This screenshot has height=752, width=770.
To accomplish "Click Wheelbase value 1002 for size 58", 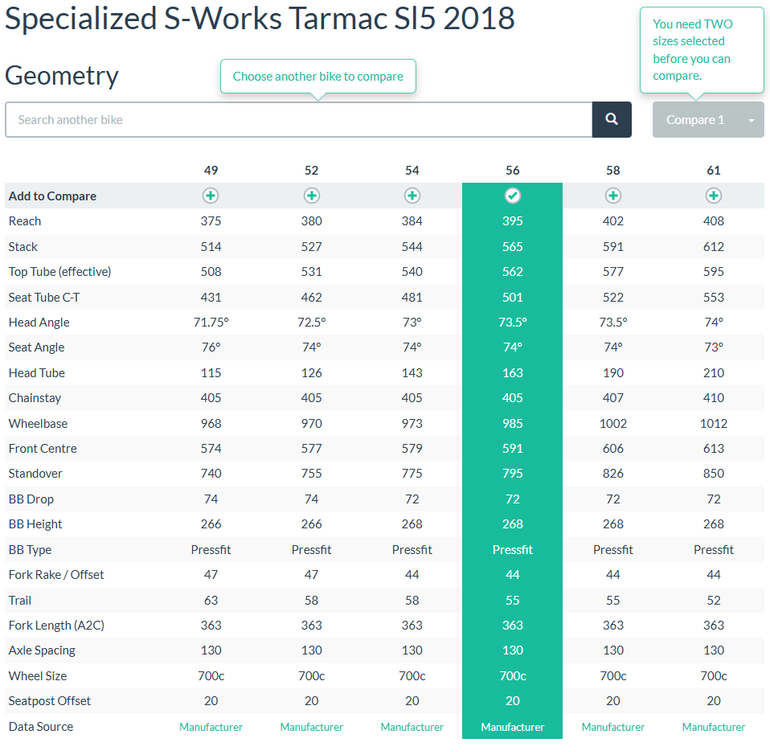I will (x=613, y=423).
